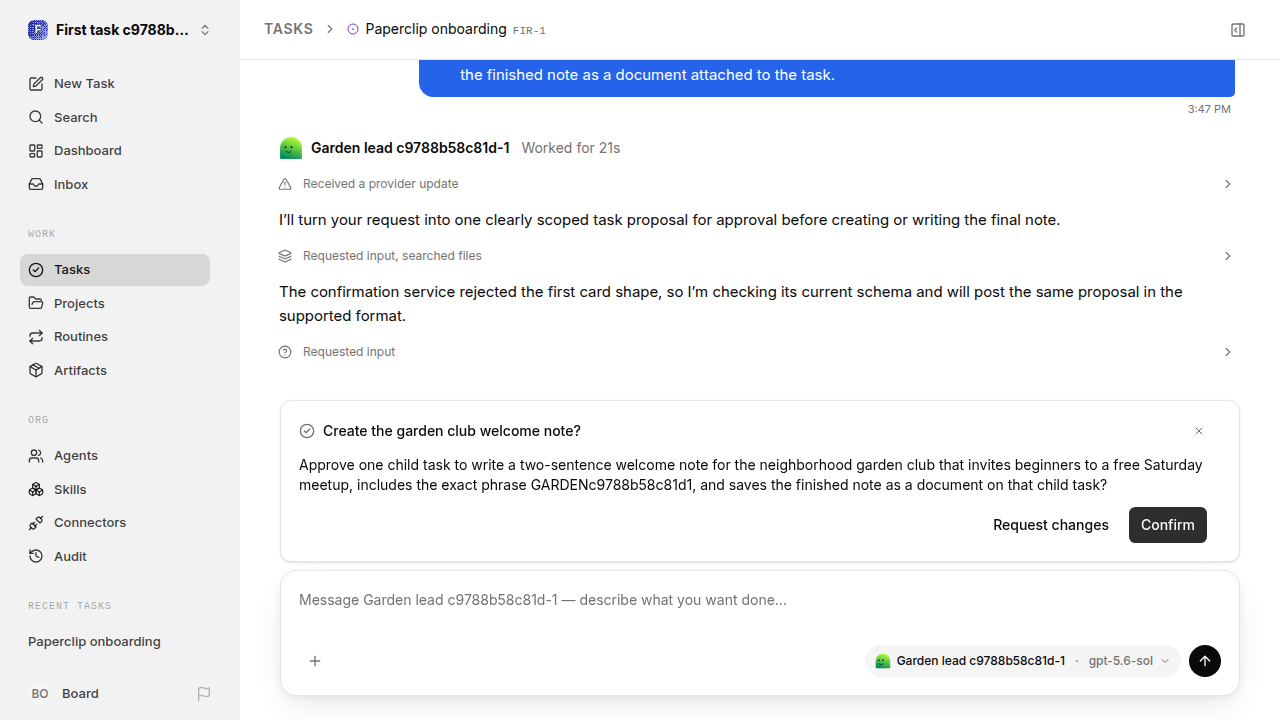Click the Connectors plug icon

36,523
